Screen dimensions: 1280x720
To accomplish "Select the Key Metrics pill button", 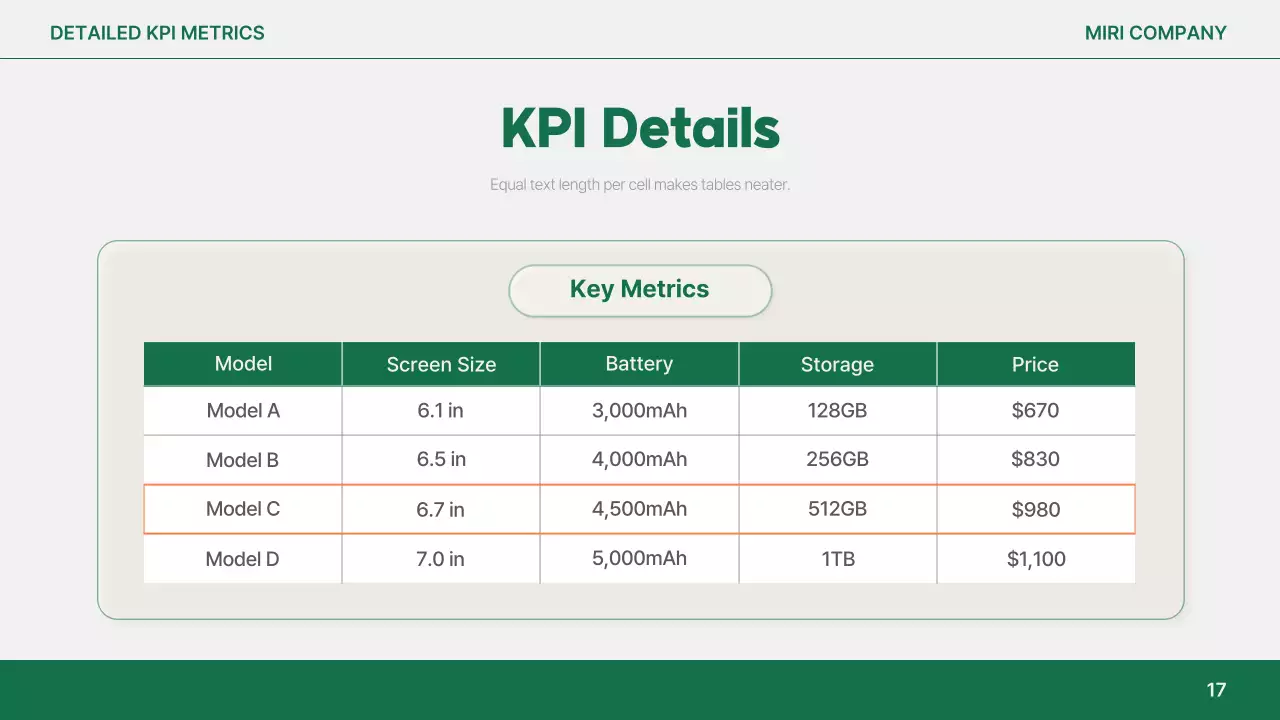I will tap(640, 290).
